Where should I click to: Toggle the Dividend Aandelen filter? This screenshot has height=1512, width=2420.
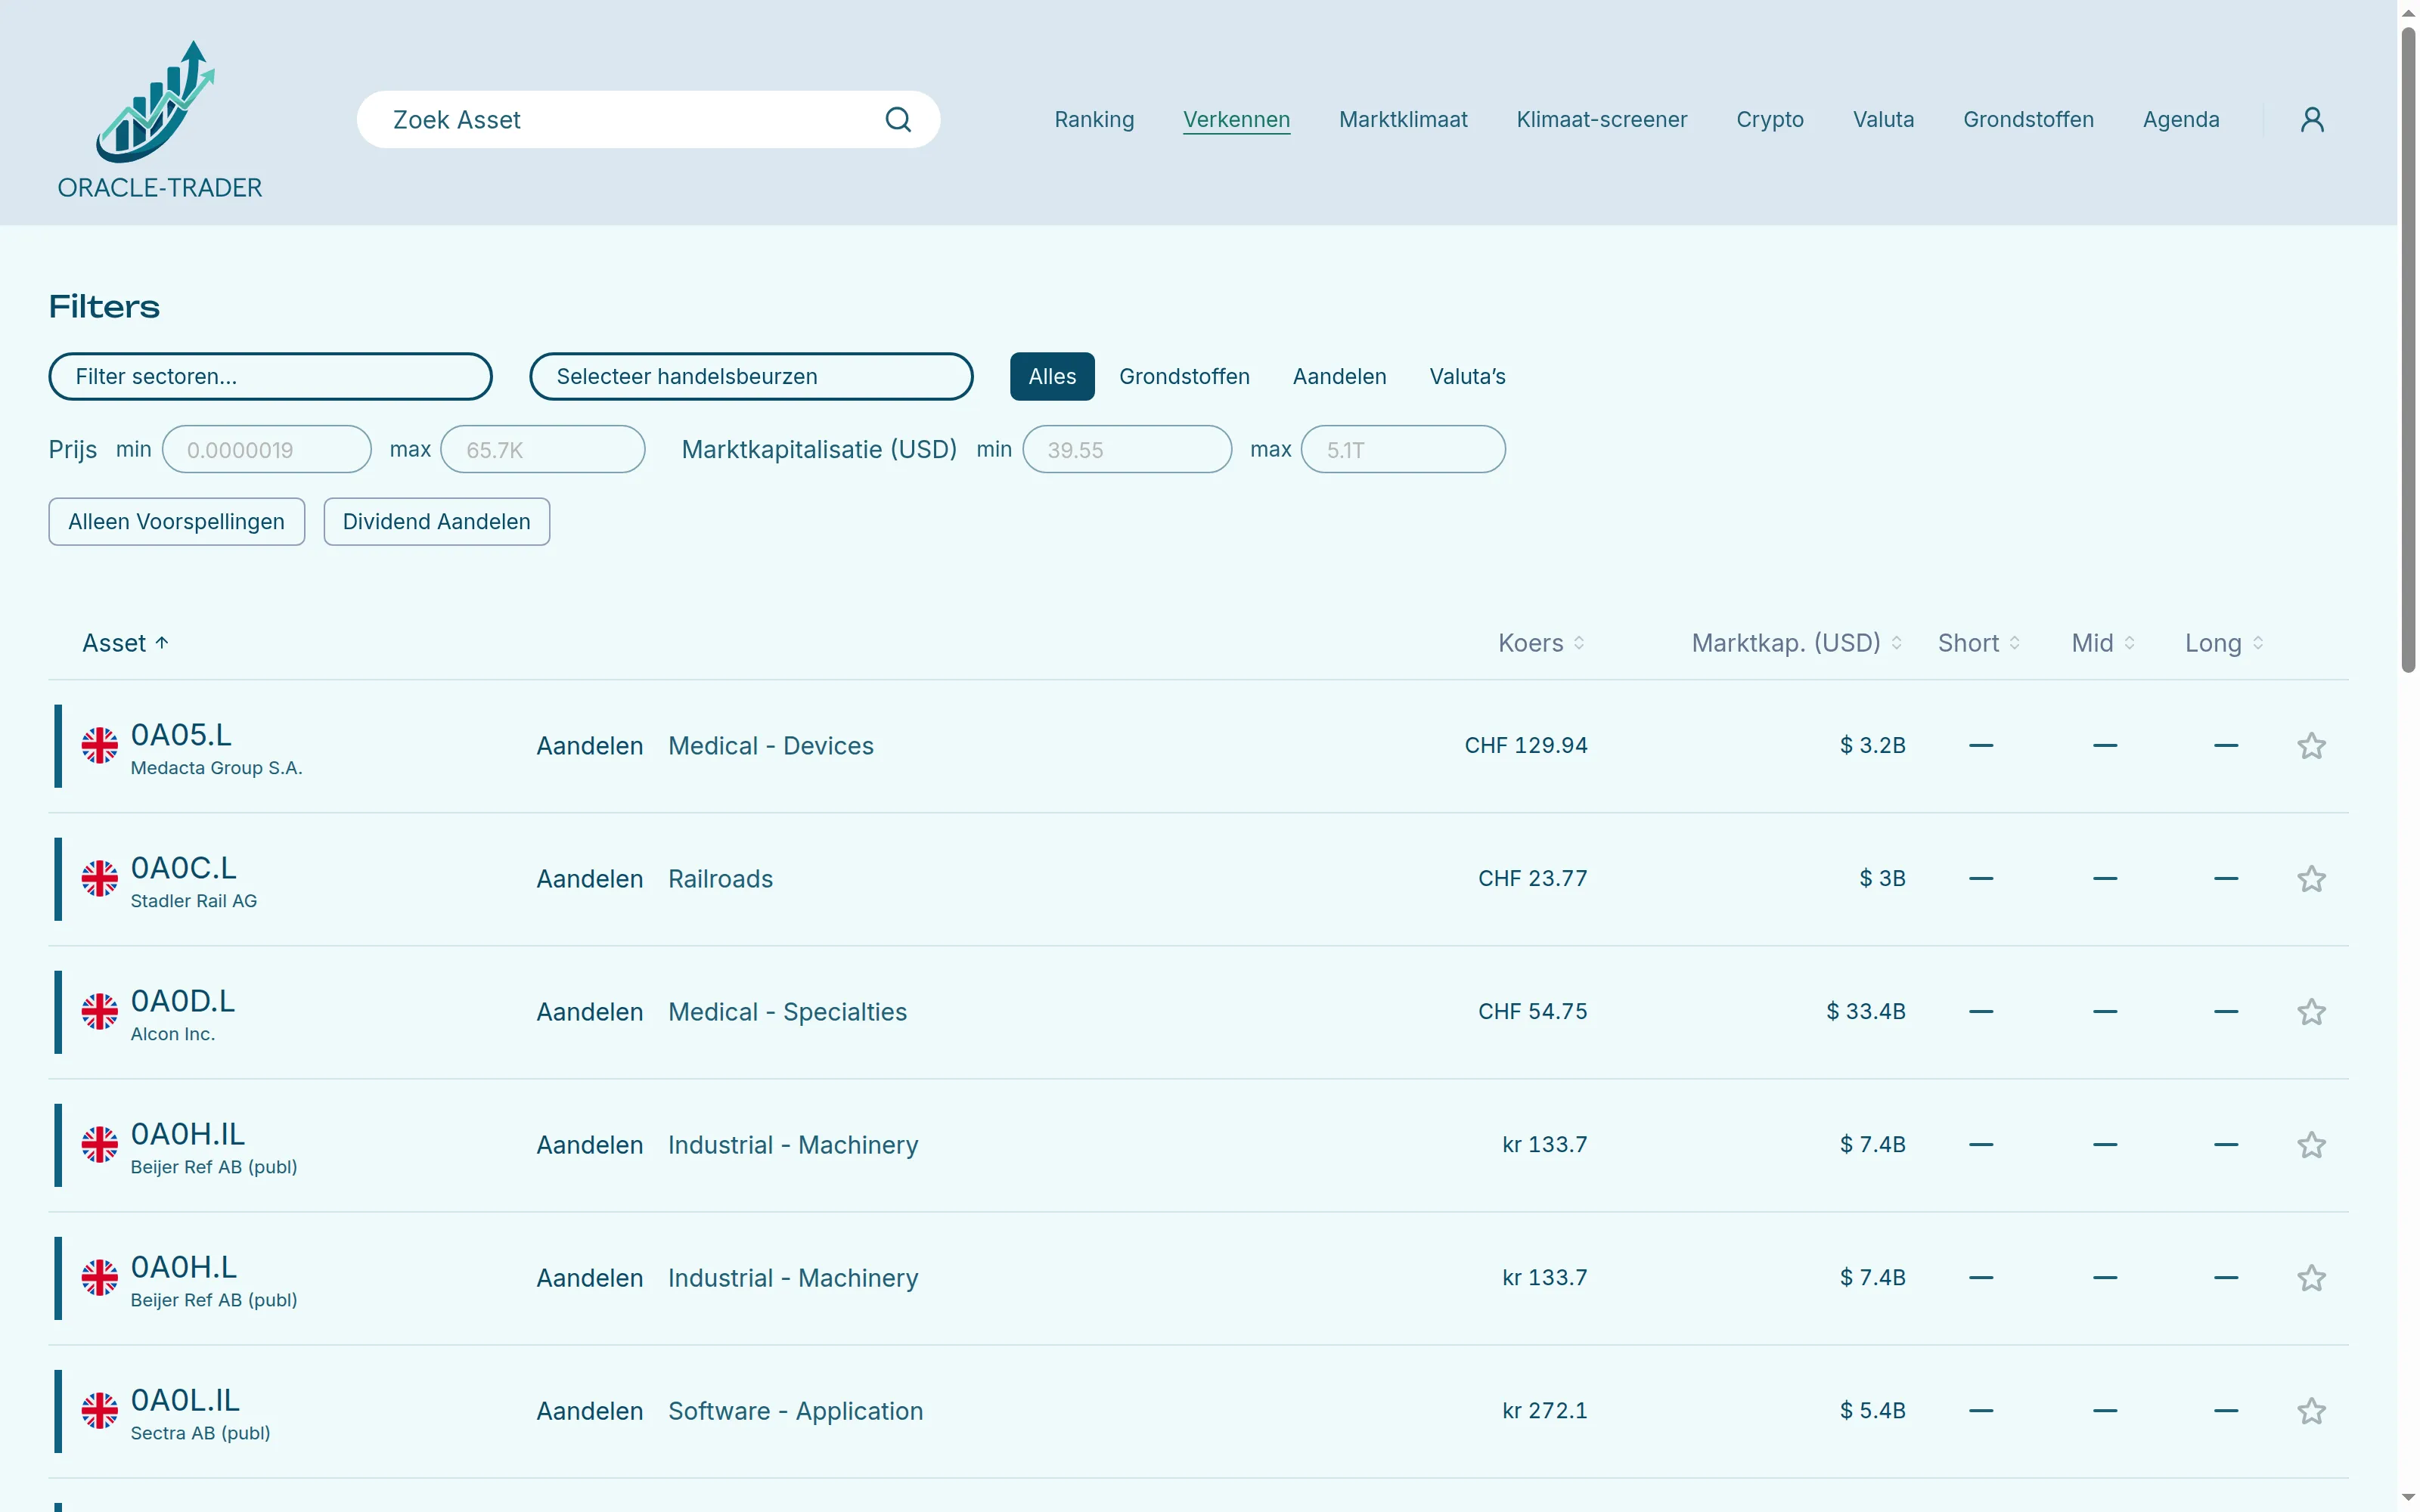(437, 522)
